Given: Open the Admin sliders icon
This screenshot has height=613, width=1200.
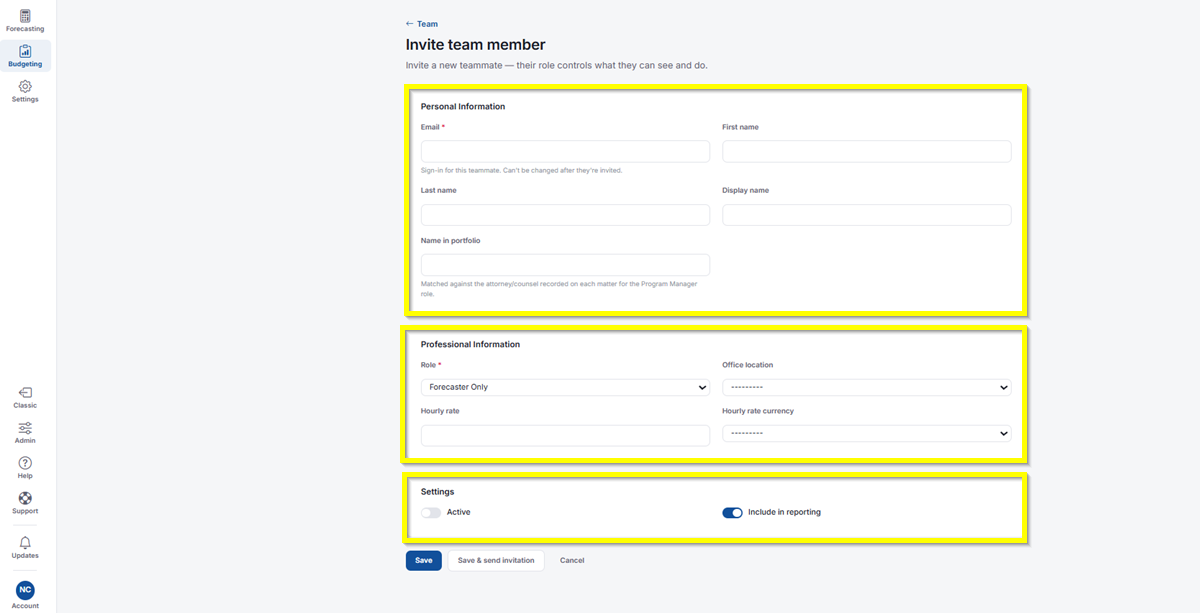Looking at the screenshot, I should pos(25,427).
